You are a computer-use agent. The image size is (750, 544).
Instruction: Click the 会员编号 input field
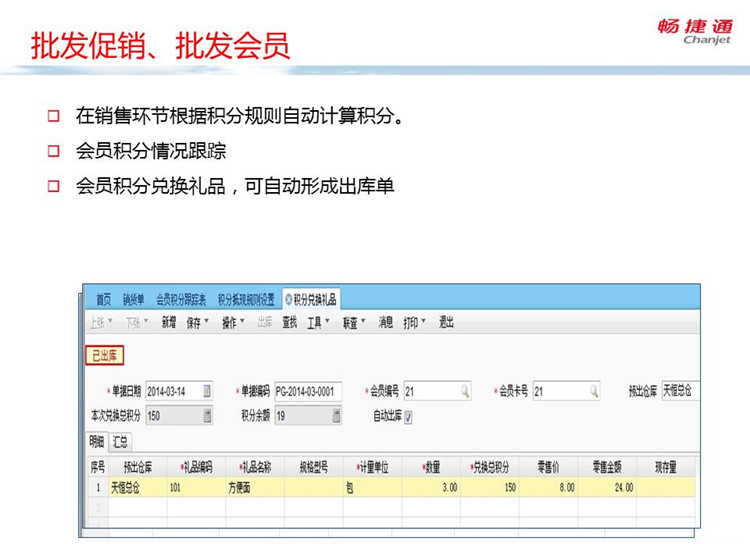[x=437, y=391]
